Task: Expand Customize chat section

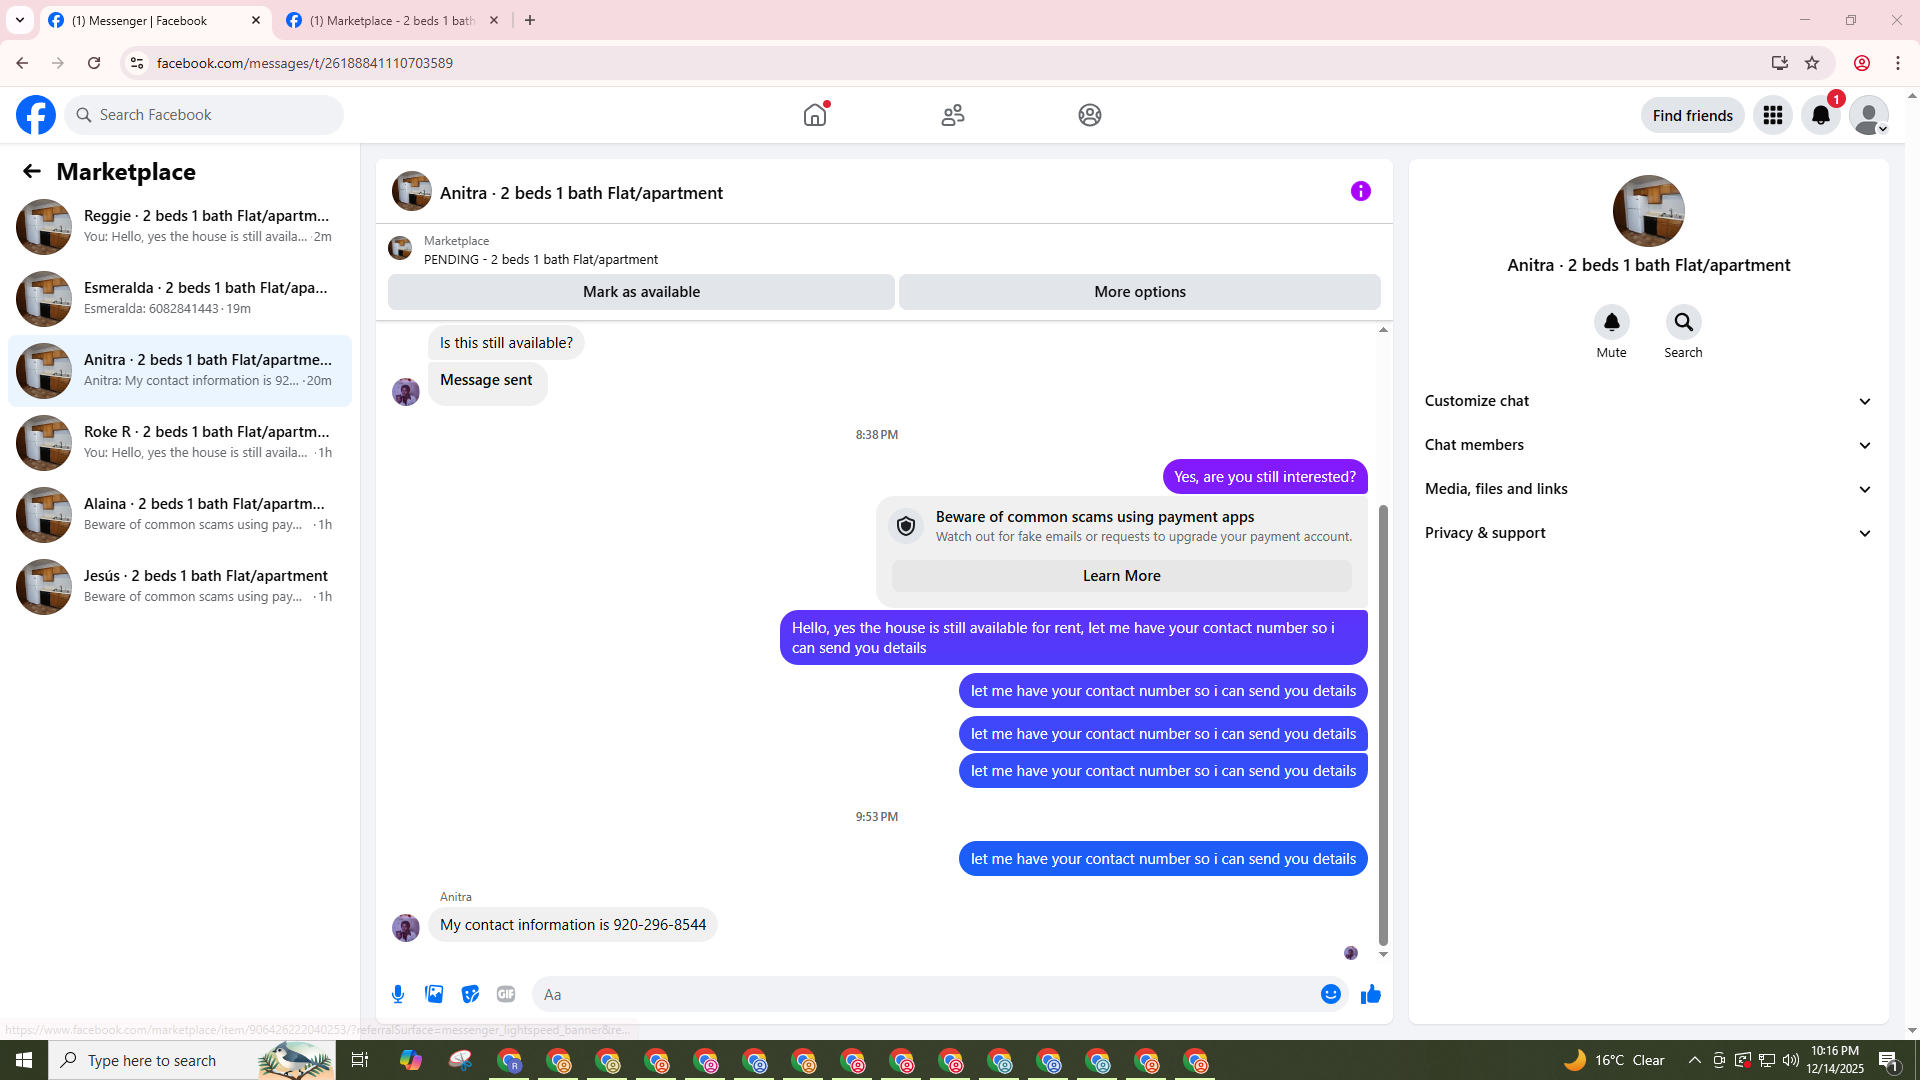Action: tap(1648, 401)
